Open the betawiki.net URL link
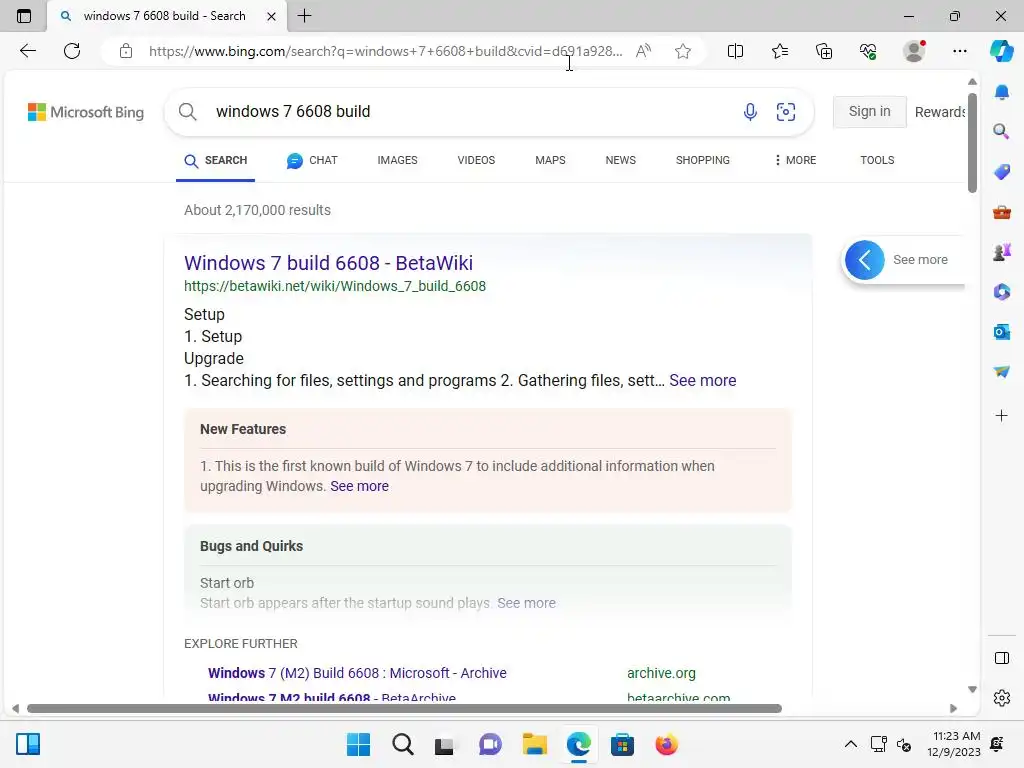 (x=335, y=286)
